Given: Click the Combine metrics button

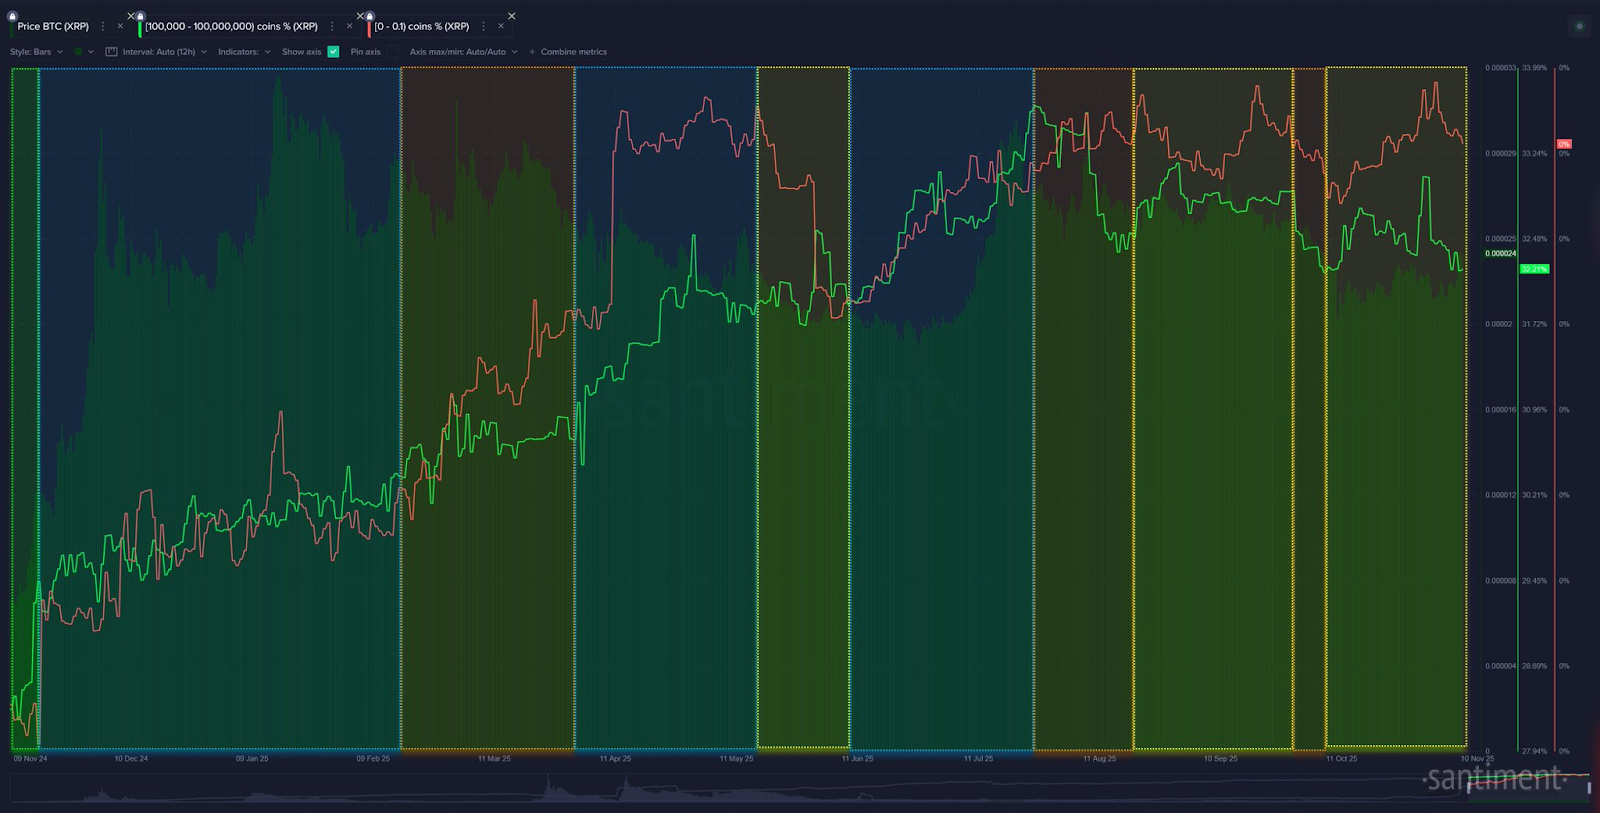Looking at the screenshot, I should point(568,52).
